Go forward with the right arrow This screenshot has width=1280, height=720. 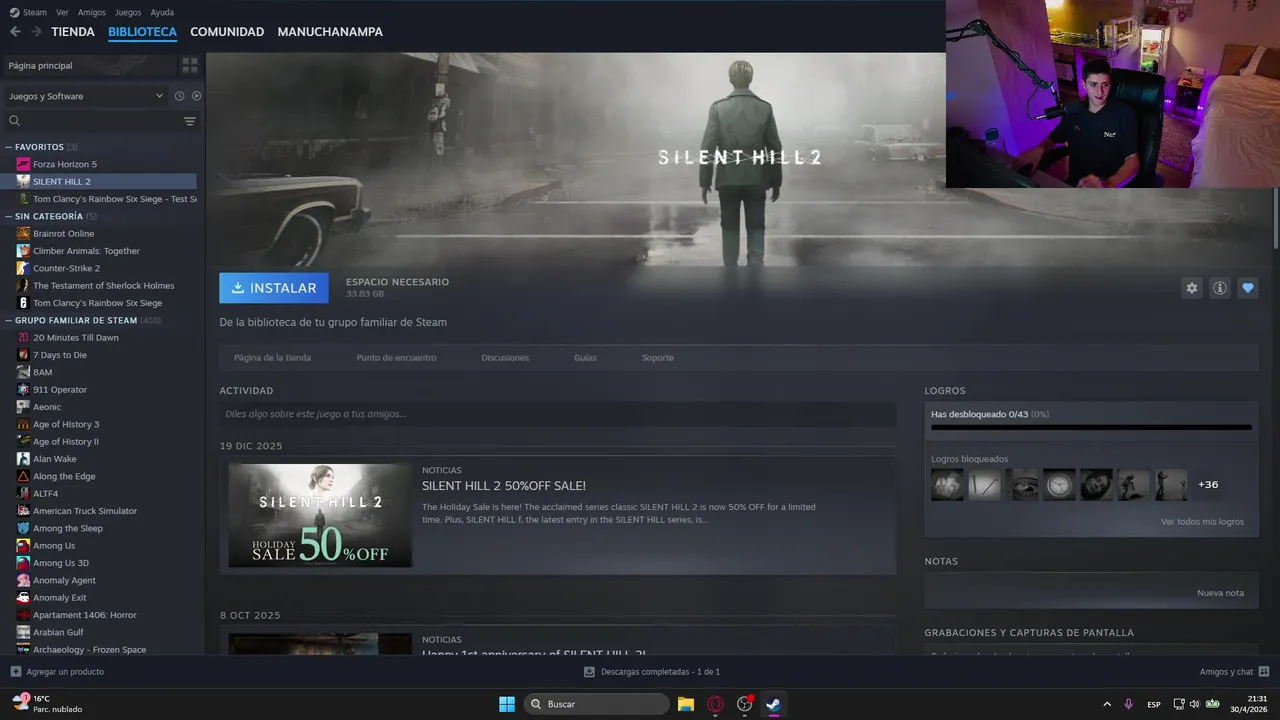pos(36,32)
